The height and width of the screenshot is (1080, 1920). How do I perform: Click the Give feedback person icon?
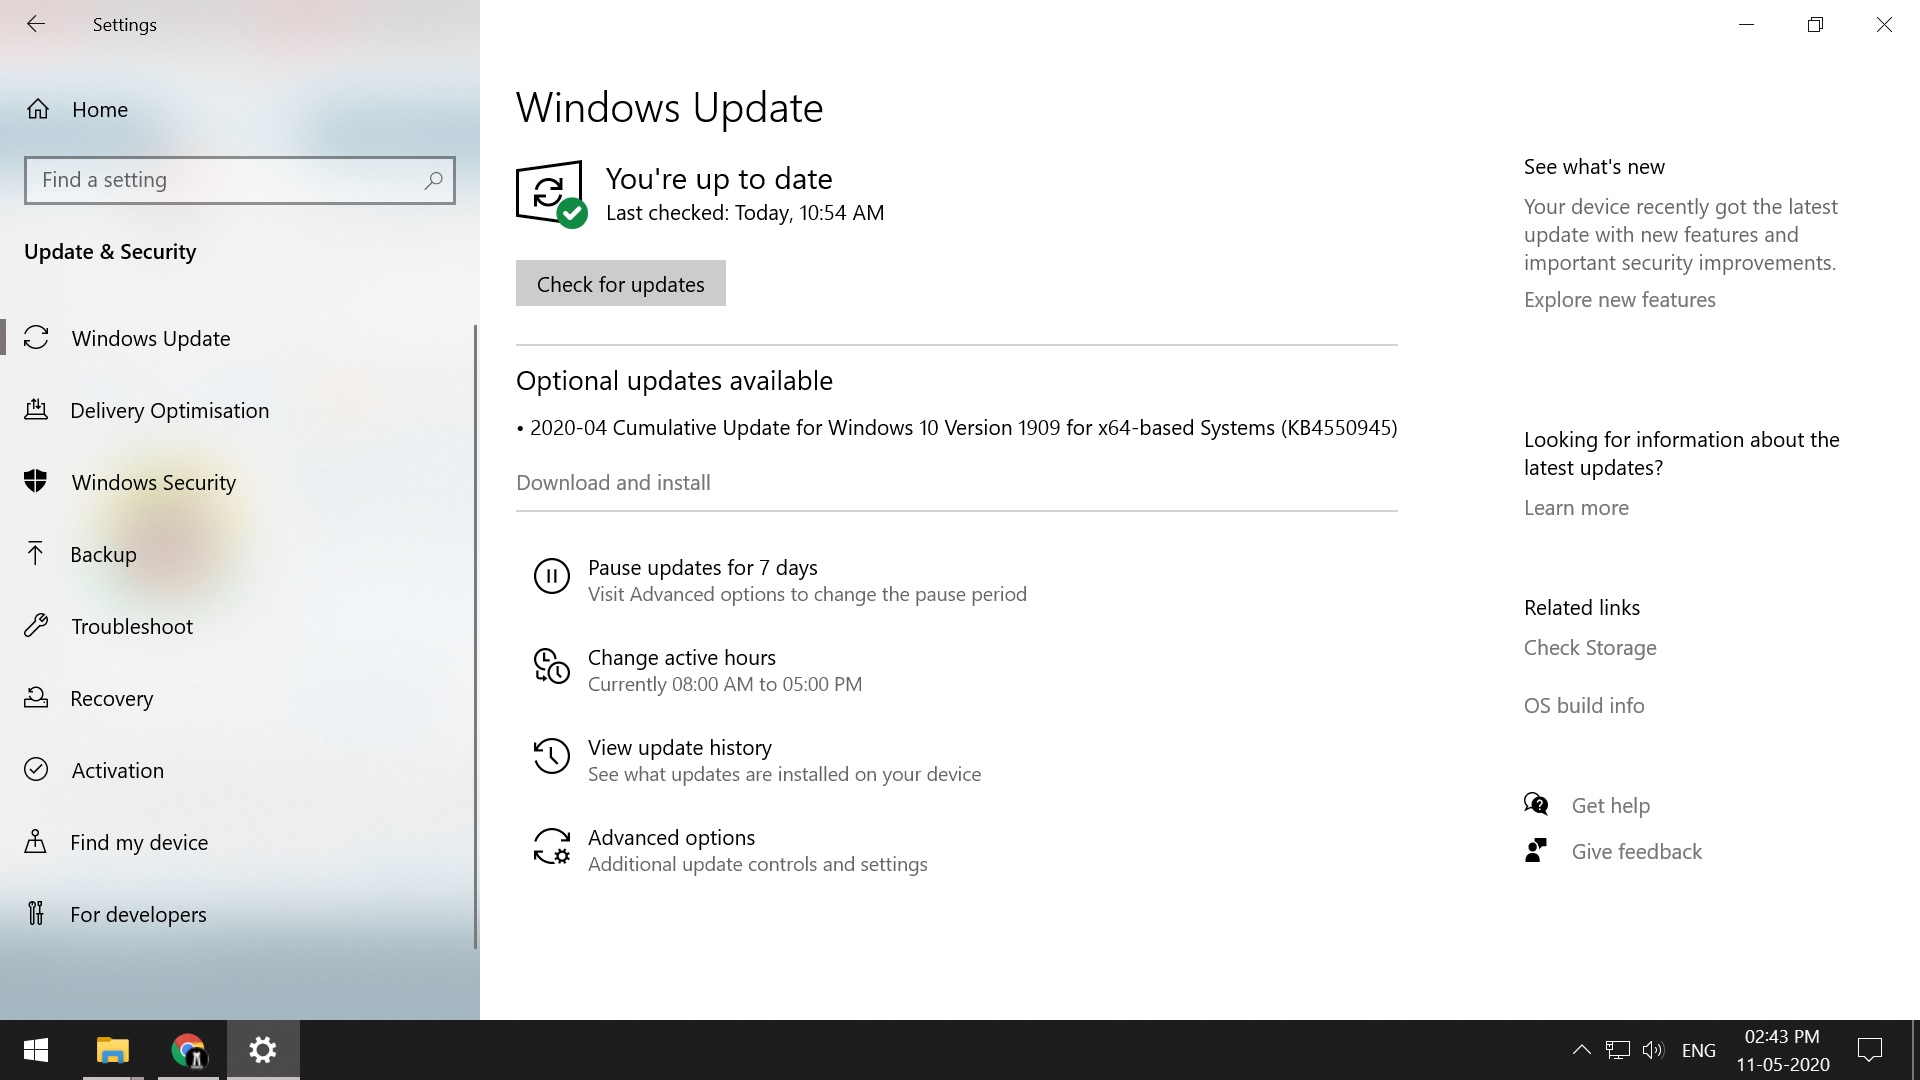(x=1536, y=851)
